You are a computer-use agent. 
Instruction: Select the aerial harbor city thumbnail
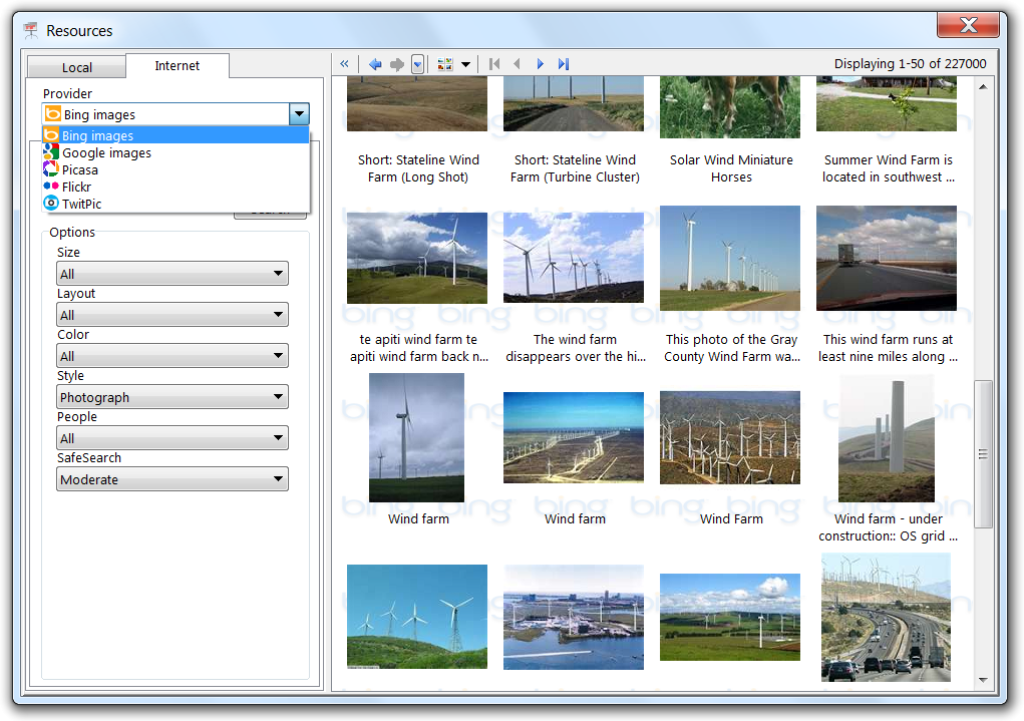pos(573,618)
